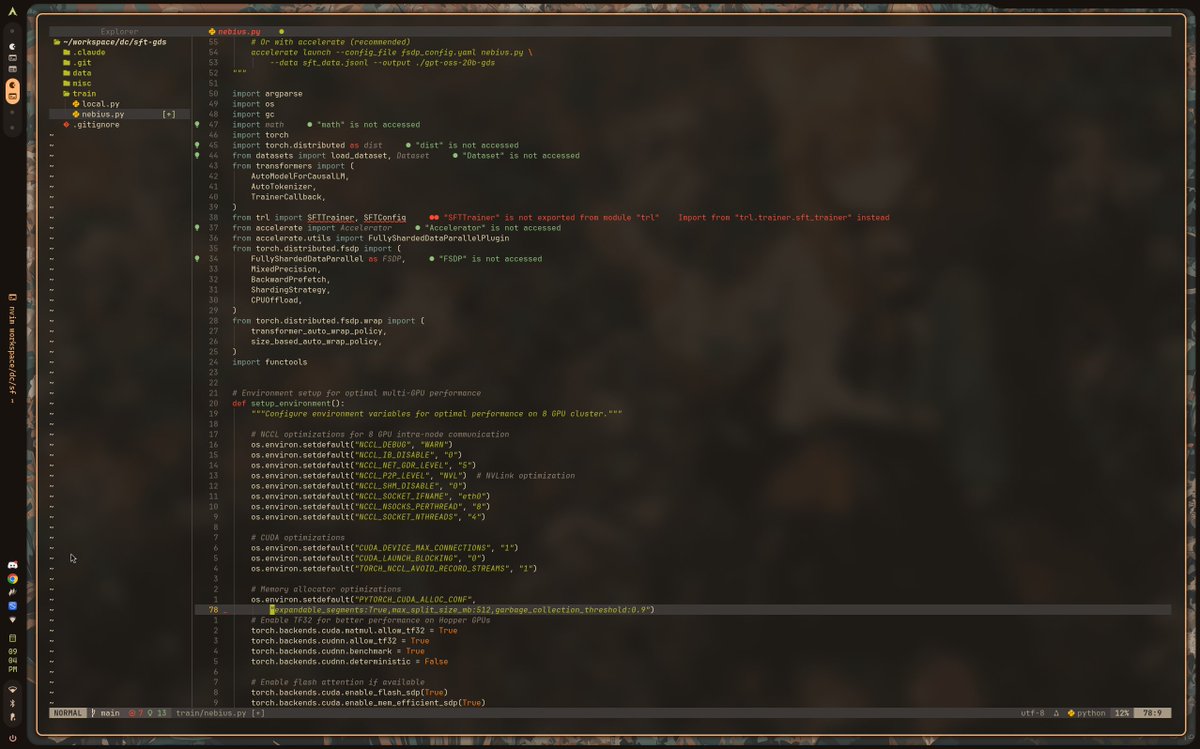
Task: Click train/nebius.py path in statusline
Action: click(211, 713)
